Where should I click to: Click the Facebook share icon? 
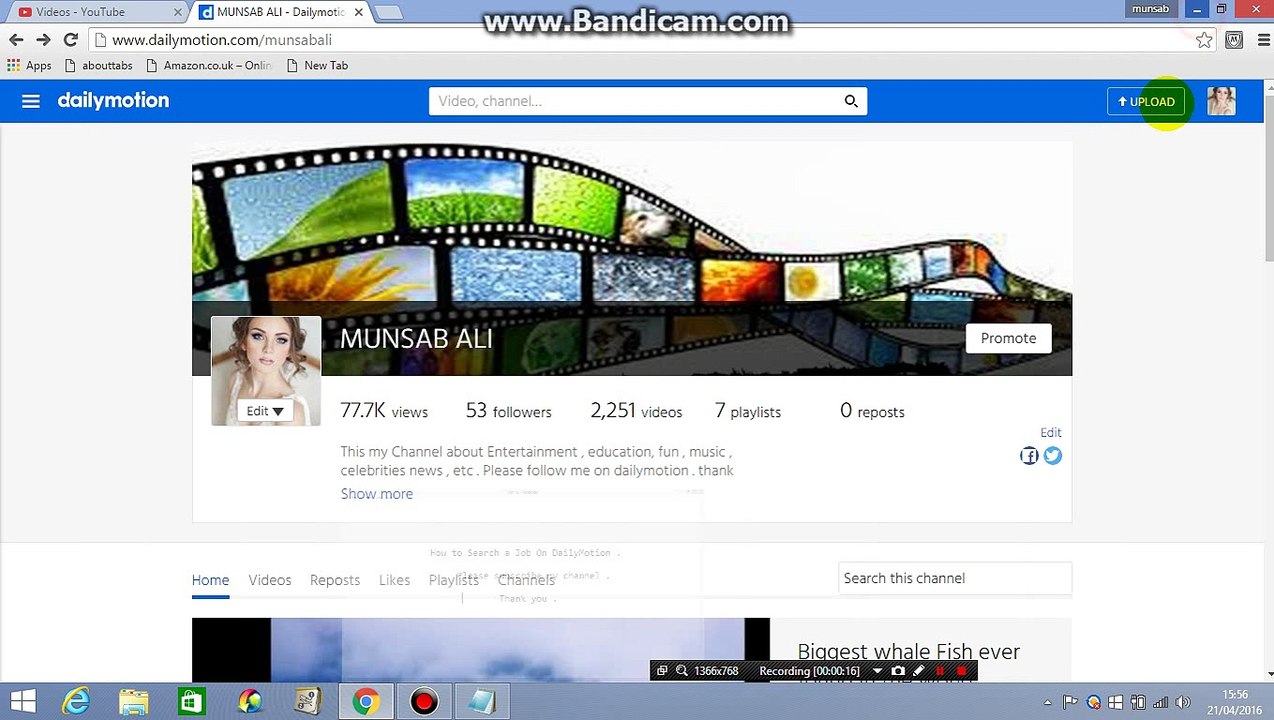coord(1029,456)
